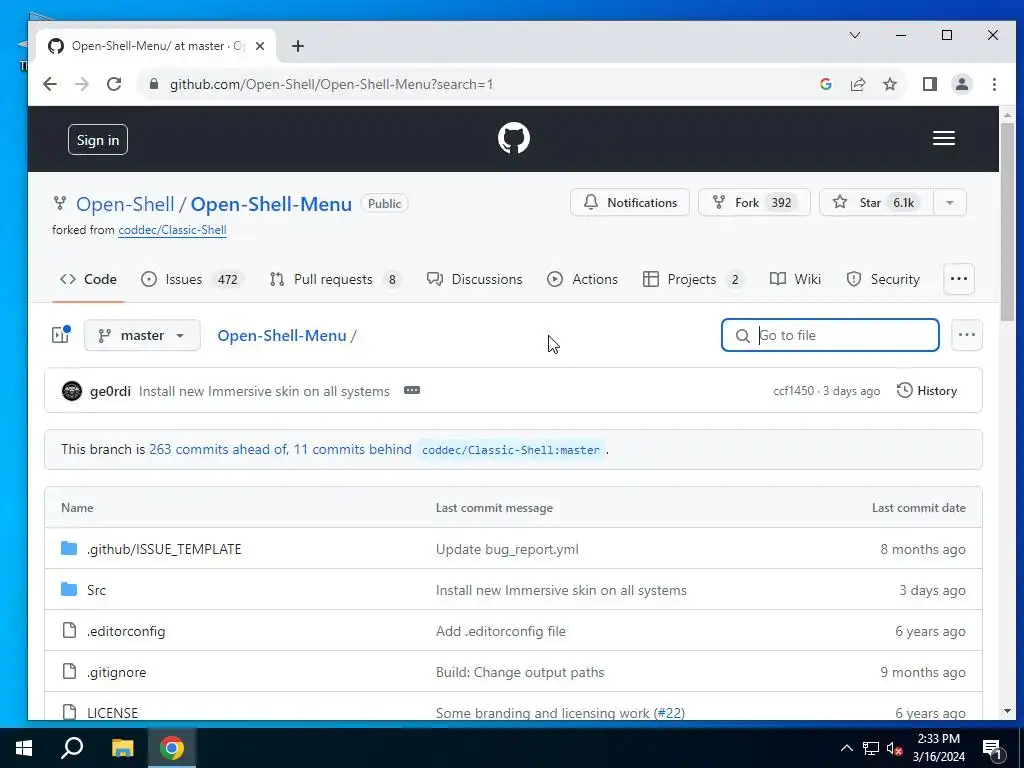Click coddec/Classic-Shell:master branch label
This screenshot has height=768, width=1024.
point(511,450)
